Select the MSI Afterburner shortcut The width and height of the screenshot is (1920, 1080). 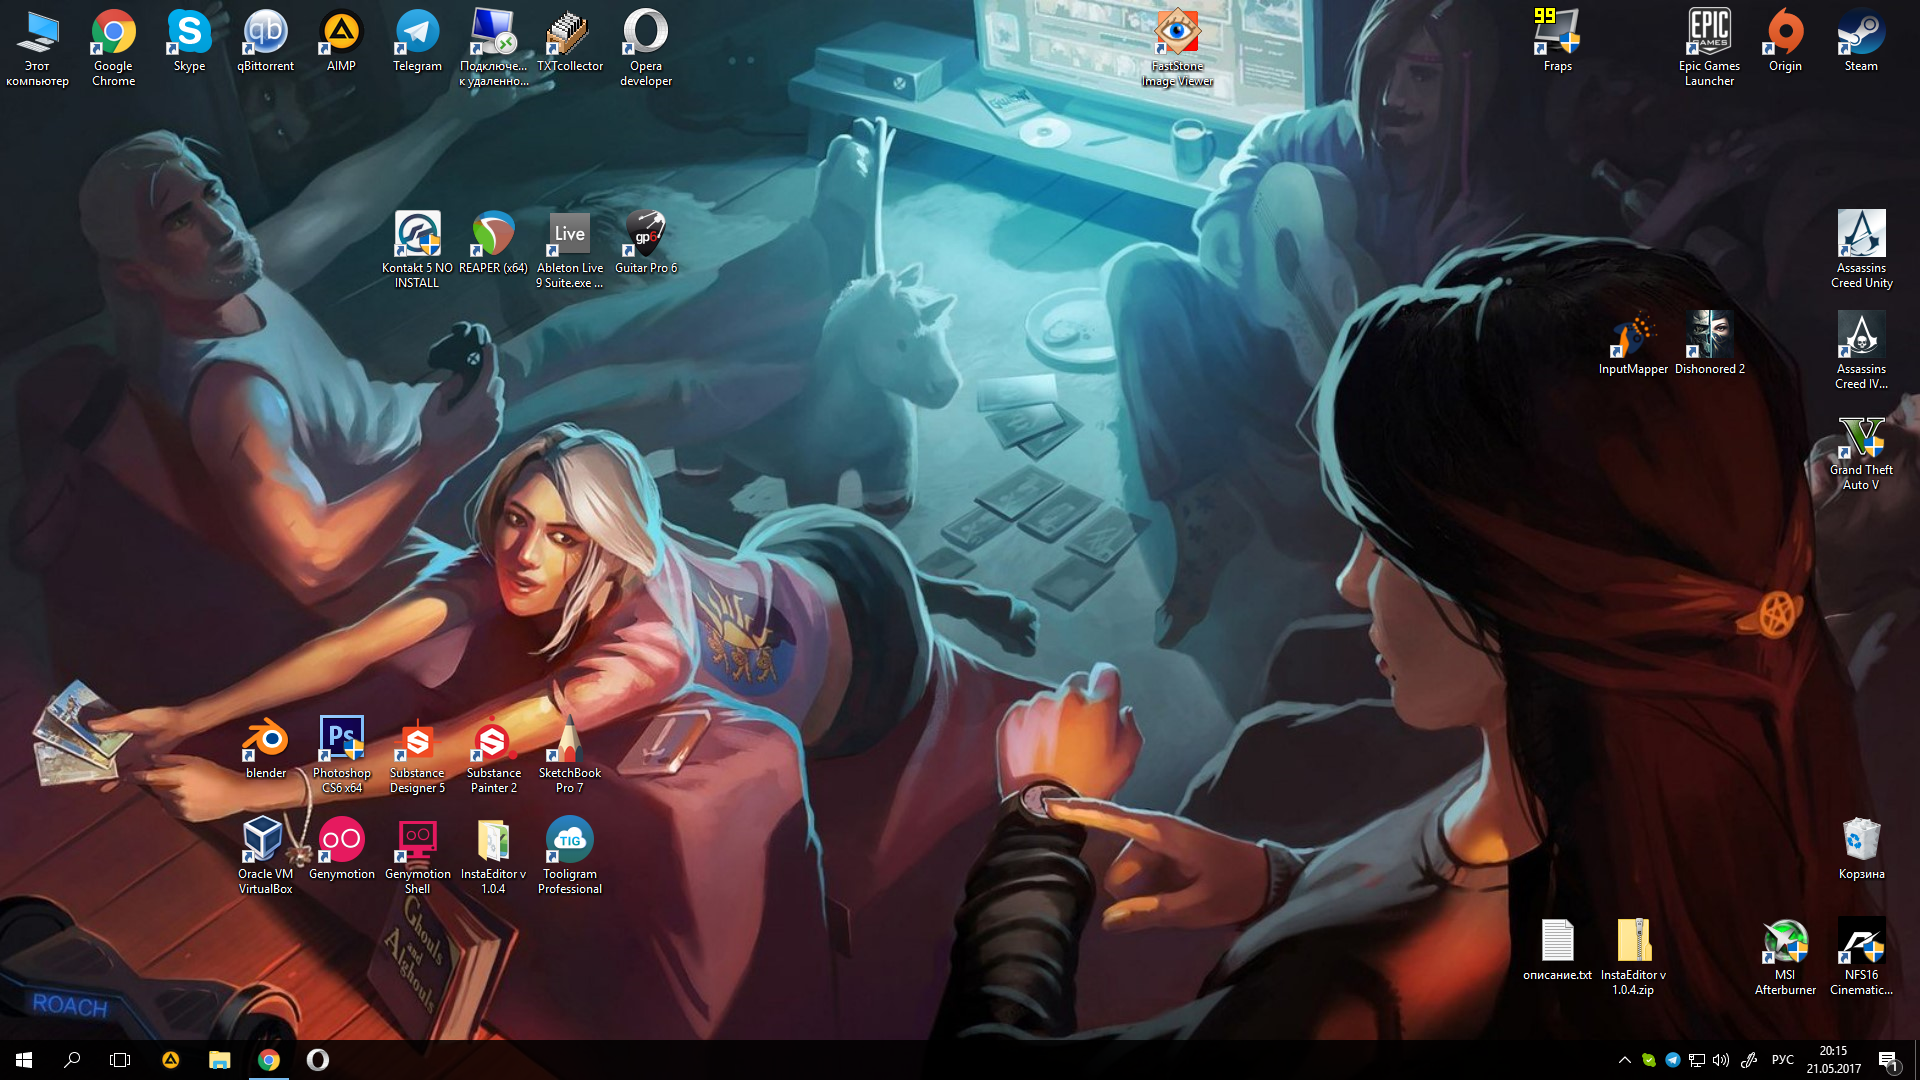[x=1785, y=957]
